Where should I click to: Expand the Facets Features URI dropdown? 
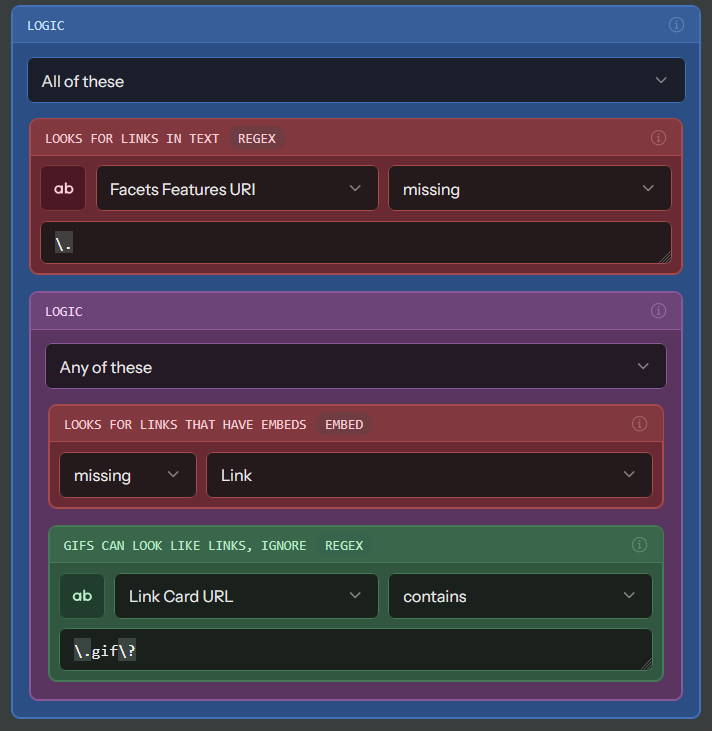pyautogui.click(x=237, y=189)
